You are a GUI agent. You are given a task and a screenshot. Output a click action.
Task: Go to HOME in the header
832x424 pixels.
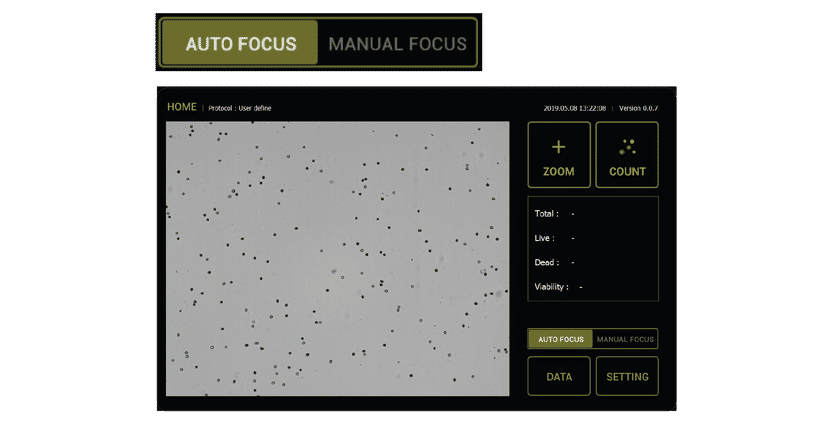click(x=182, y=107)
